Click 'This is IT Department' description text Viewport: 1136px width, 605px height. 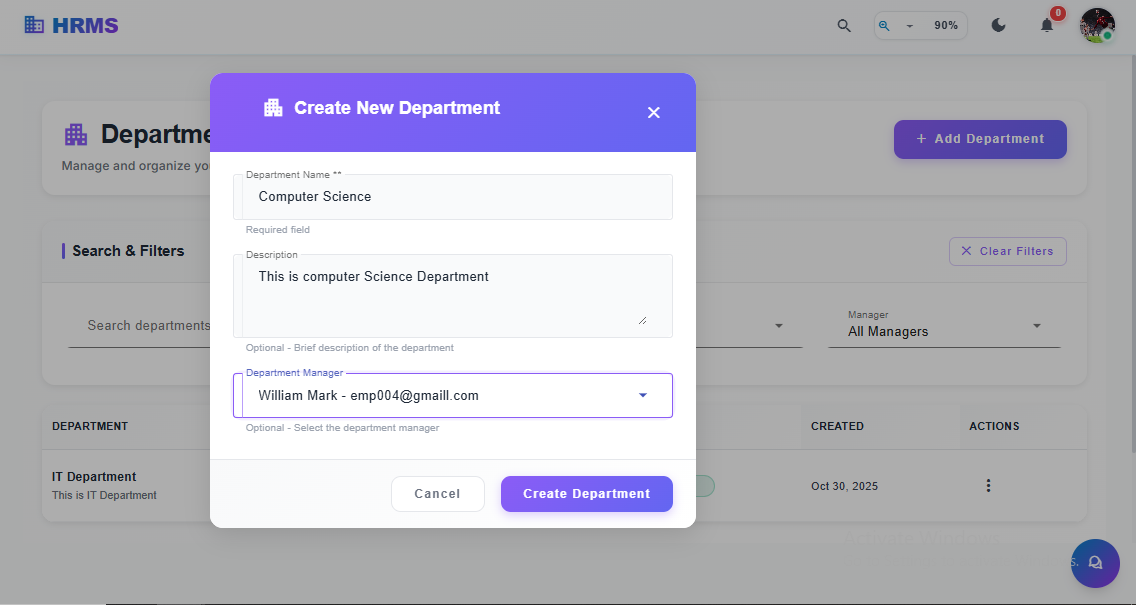pyautogui.click(x=104, y=496)
